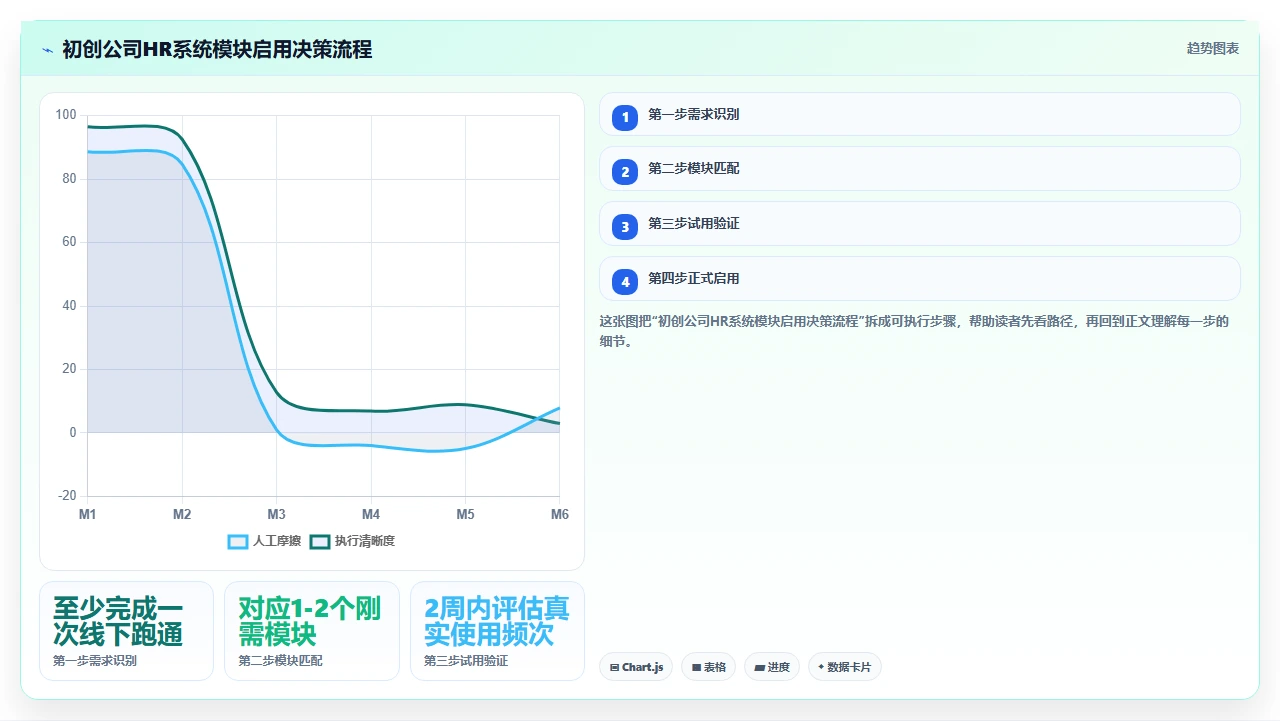Toggle the 执行清晰度 legend swatch
The height and width of the screenshot is (721, 1280).
(320, 541)
